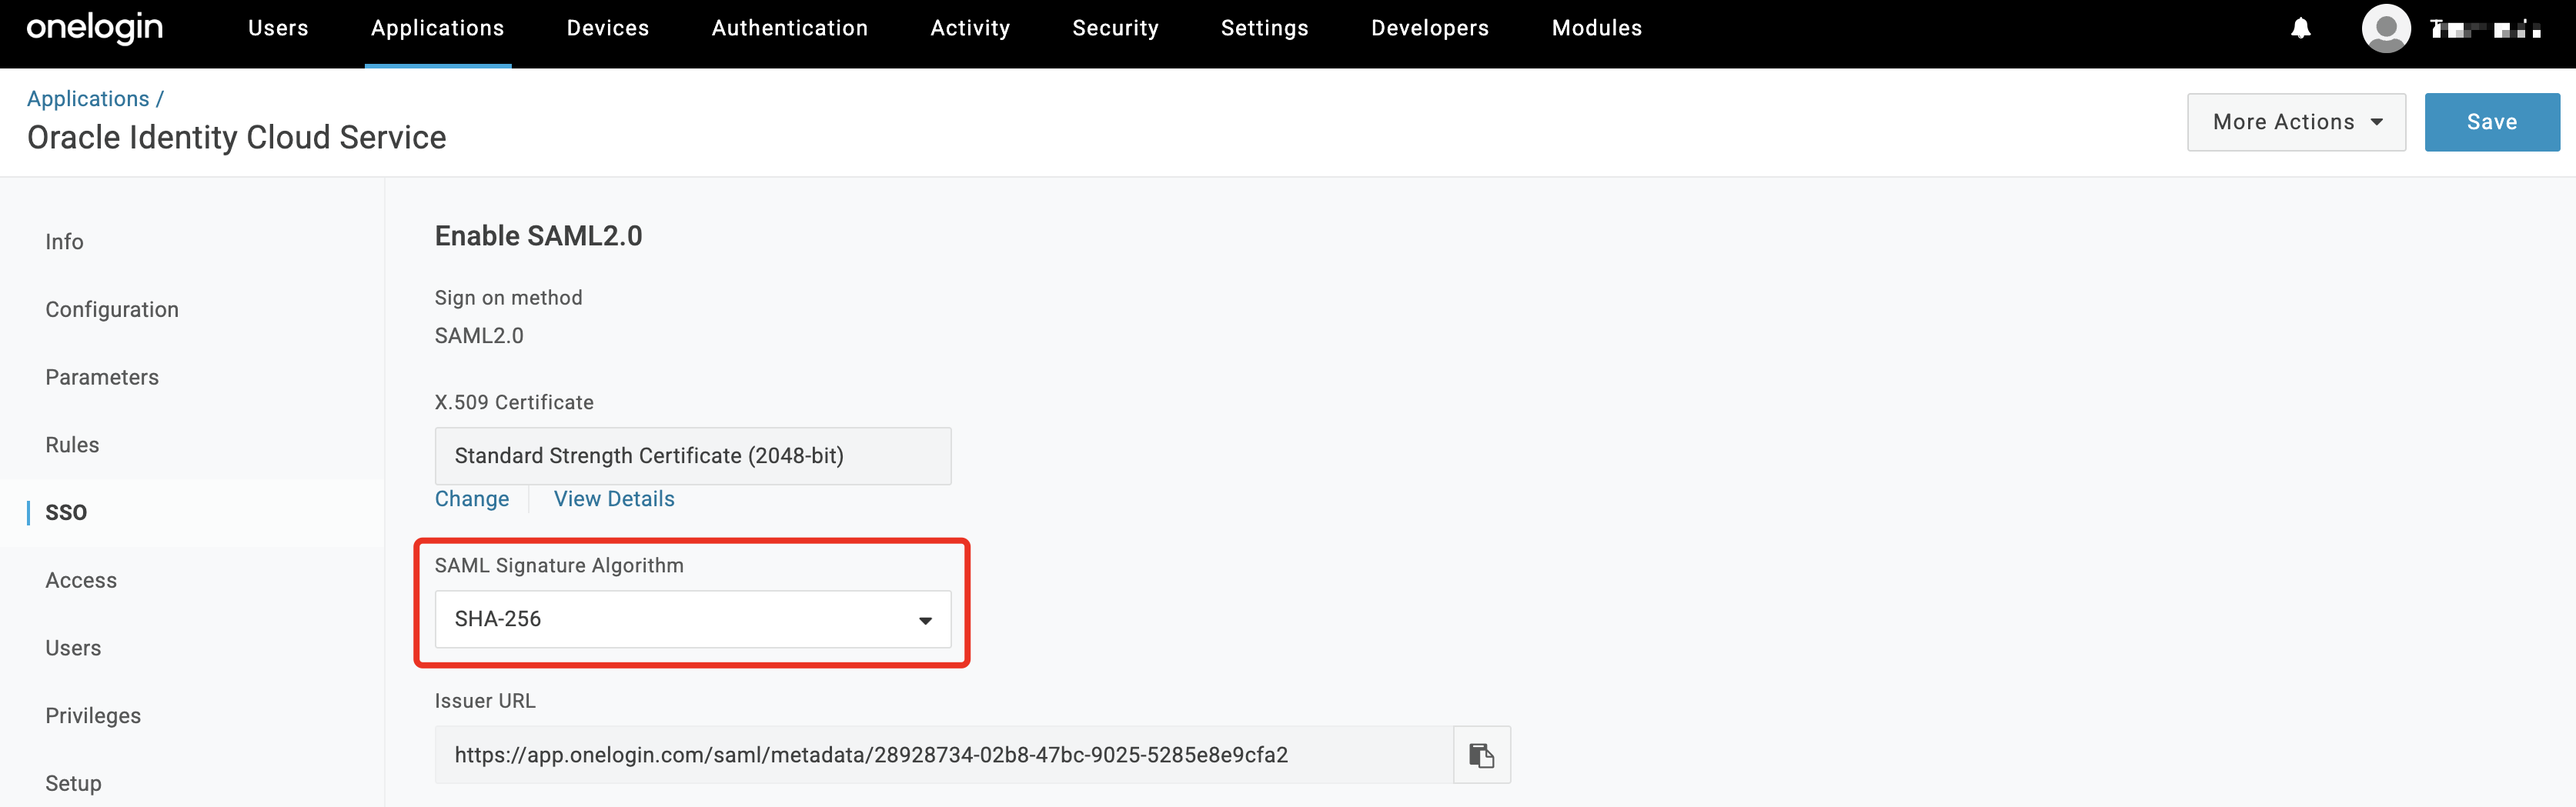Viewport: 2576px width, 807px height.
Task: Open the Users tab in the sidebar
Action: pos(73,648)
